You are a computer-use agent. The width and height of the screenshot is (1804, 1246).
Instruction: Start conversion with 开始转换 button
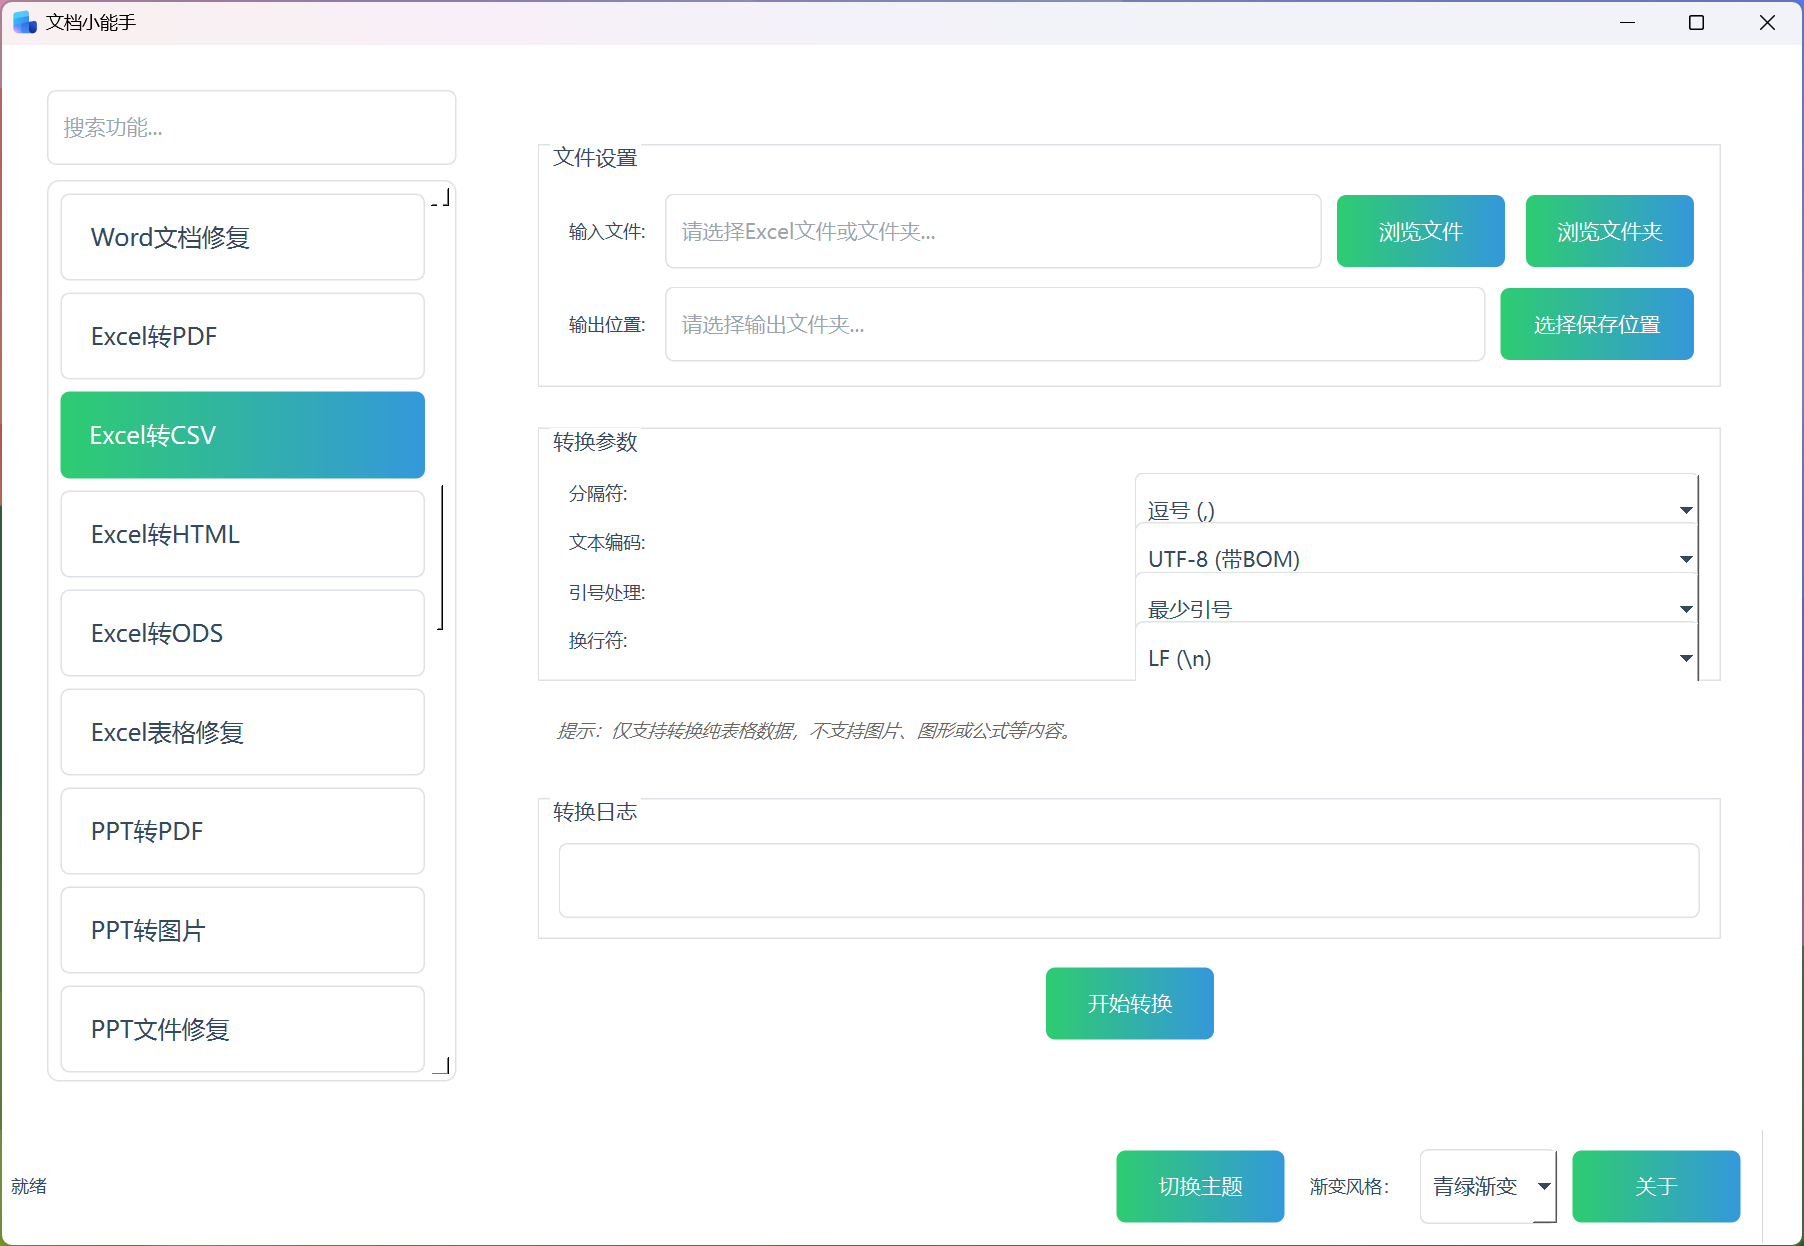click(x=1128, y=1003)
